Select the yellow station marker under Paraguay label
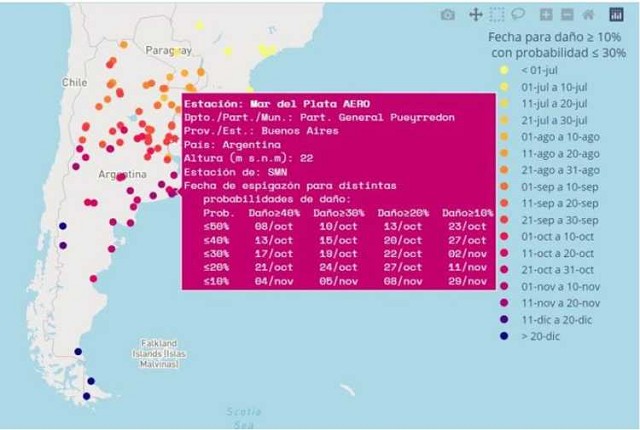This screenshot has width=640, height=430. (x=176, y=52)
